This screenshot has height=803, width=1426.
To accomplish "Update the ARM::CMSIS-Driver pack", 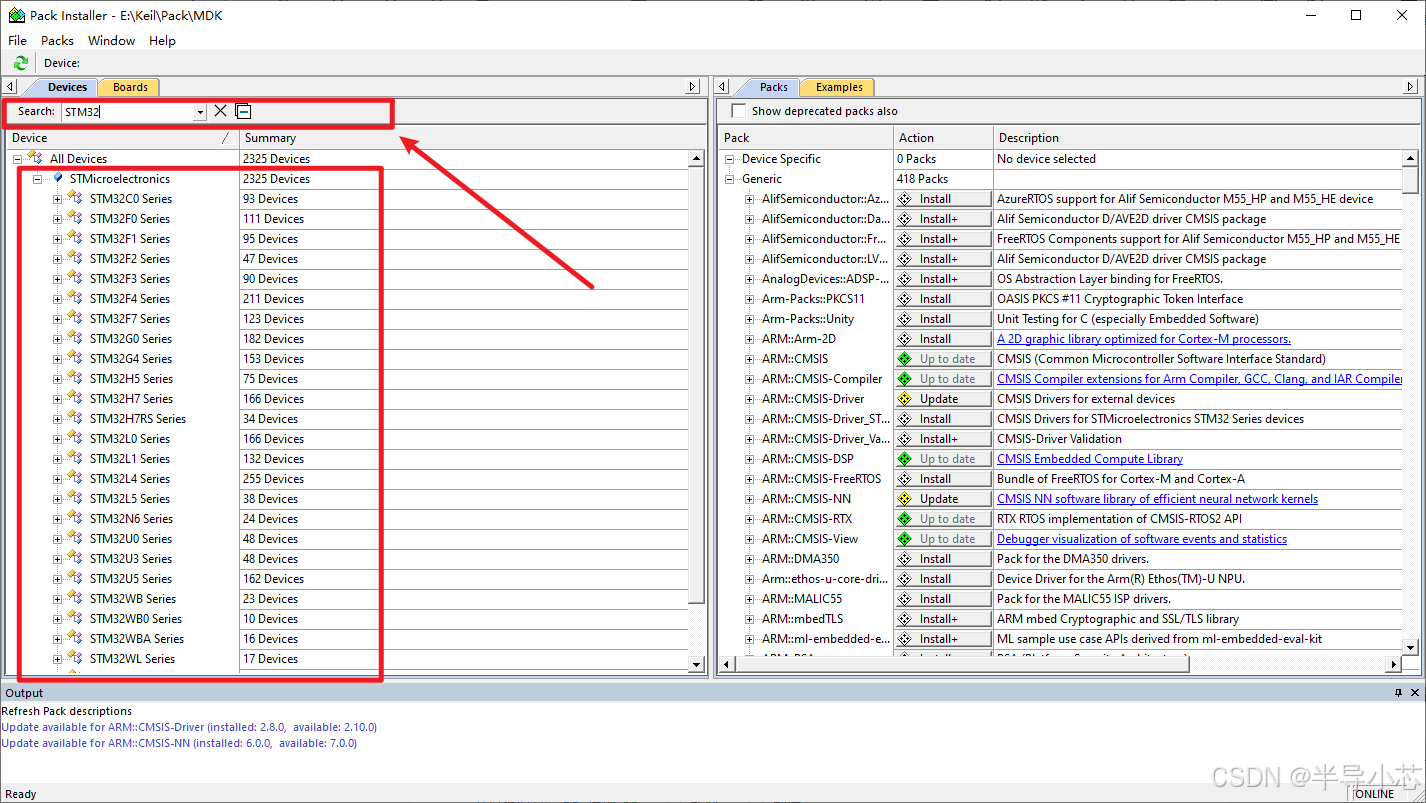I will pyautogui.click(x=943, y=398).
